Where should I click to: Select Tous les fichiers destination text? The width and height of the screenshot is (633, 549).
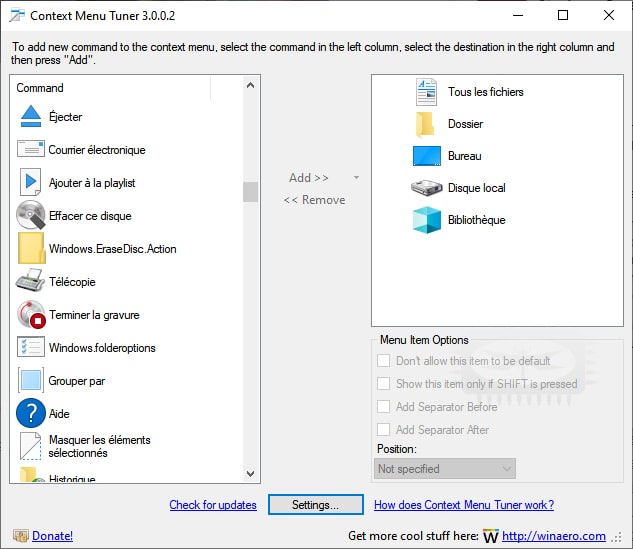click(x=486, y=92)
